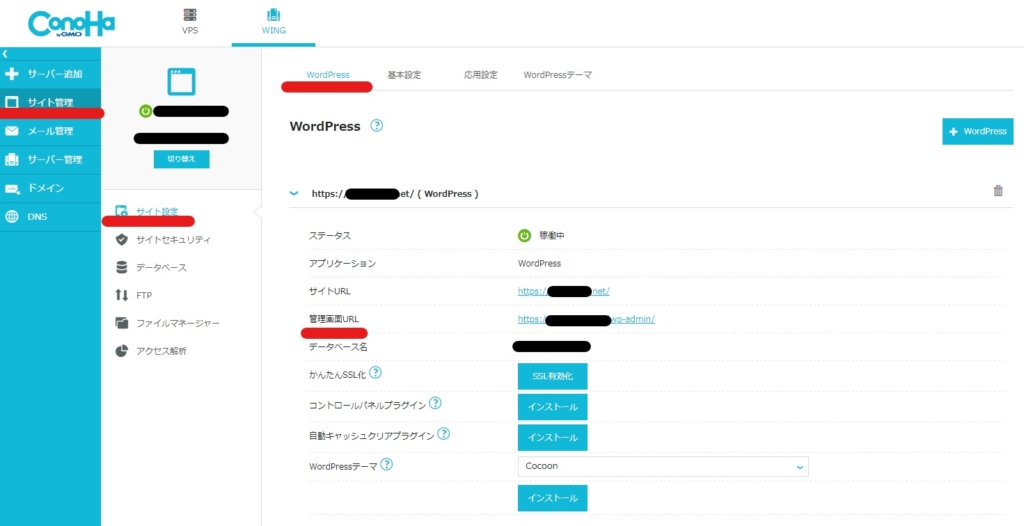Install the 自動キャッシュクリアプラグイン
This screenshot has height=526, width=1024.
pyautogui.click(x=552, y=438)
